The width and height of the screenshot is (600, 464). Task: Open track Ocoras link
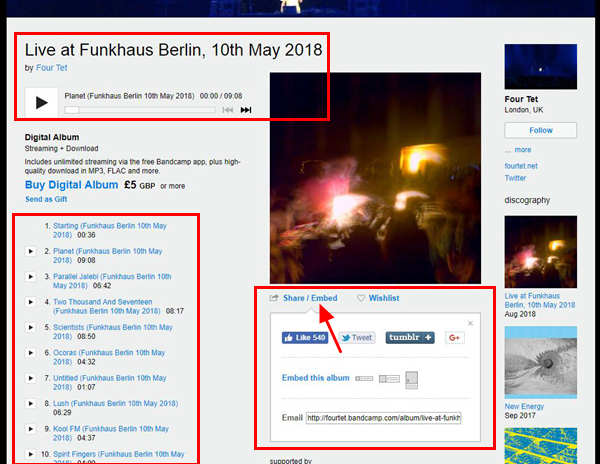coord(109,357)
